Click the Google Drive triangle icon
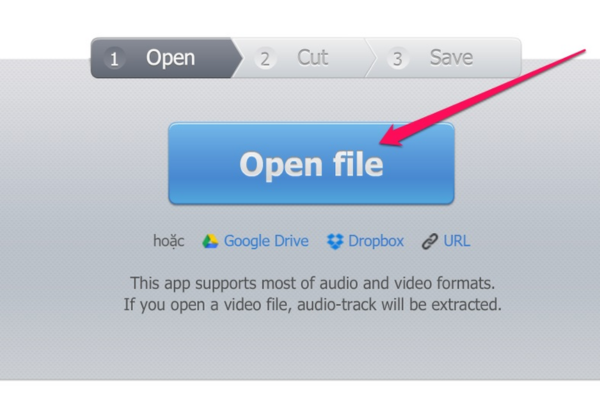 click(x=210, y=241)
